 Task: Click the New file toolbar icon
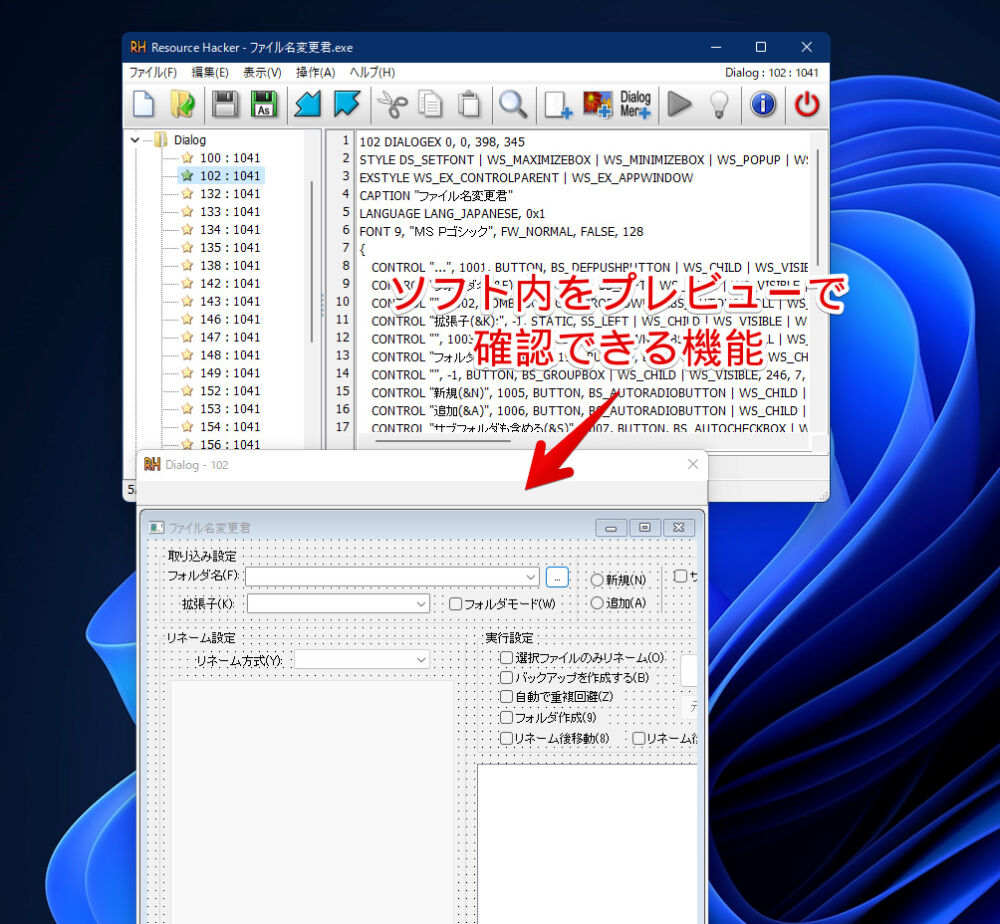point(143,104)
